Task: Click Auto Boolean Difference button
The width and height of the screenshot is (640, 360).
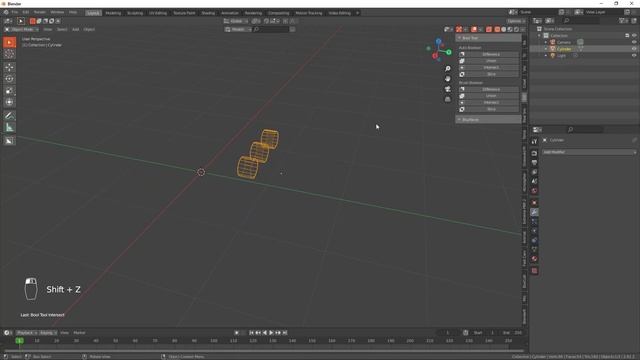Action: tap(488, 54)
